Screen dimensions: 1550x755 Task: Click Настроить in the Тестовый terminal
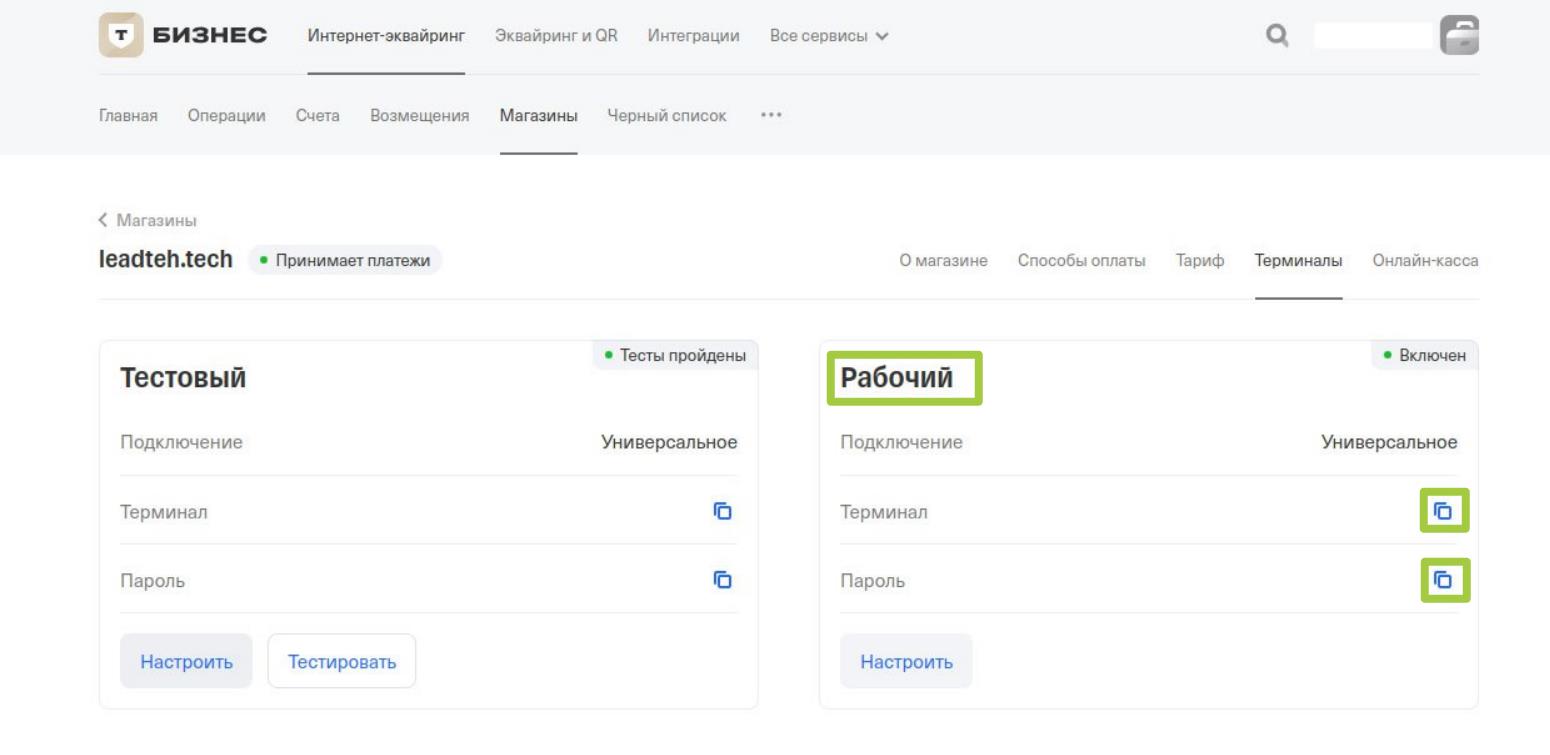[x=186, y=661]
